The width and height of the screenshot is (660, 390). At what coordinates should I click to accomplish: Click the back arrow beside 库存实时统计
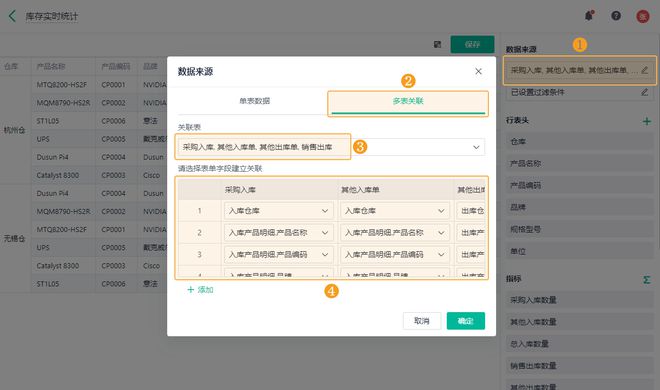tap(12, 16)
